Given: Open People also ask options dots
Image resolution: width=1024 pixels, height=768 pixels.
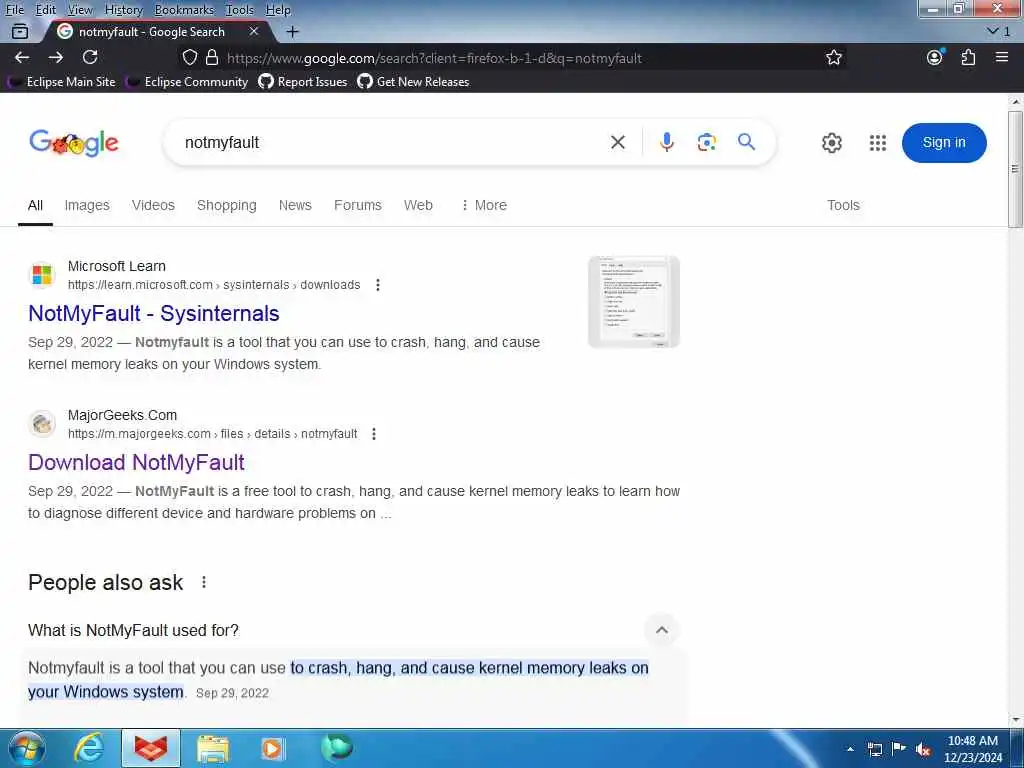Looking at the screenshot, I should coord(204,582).
